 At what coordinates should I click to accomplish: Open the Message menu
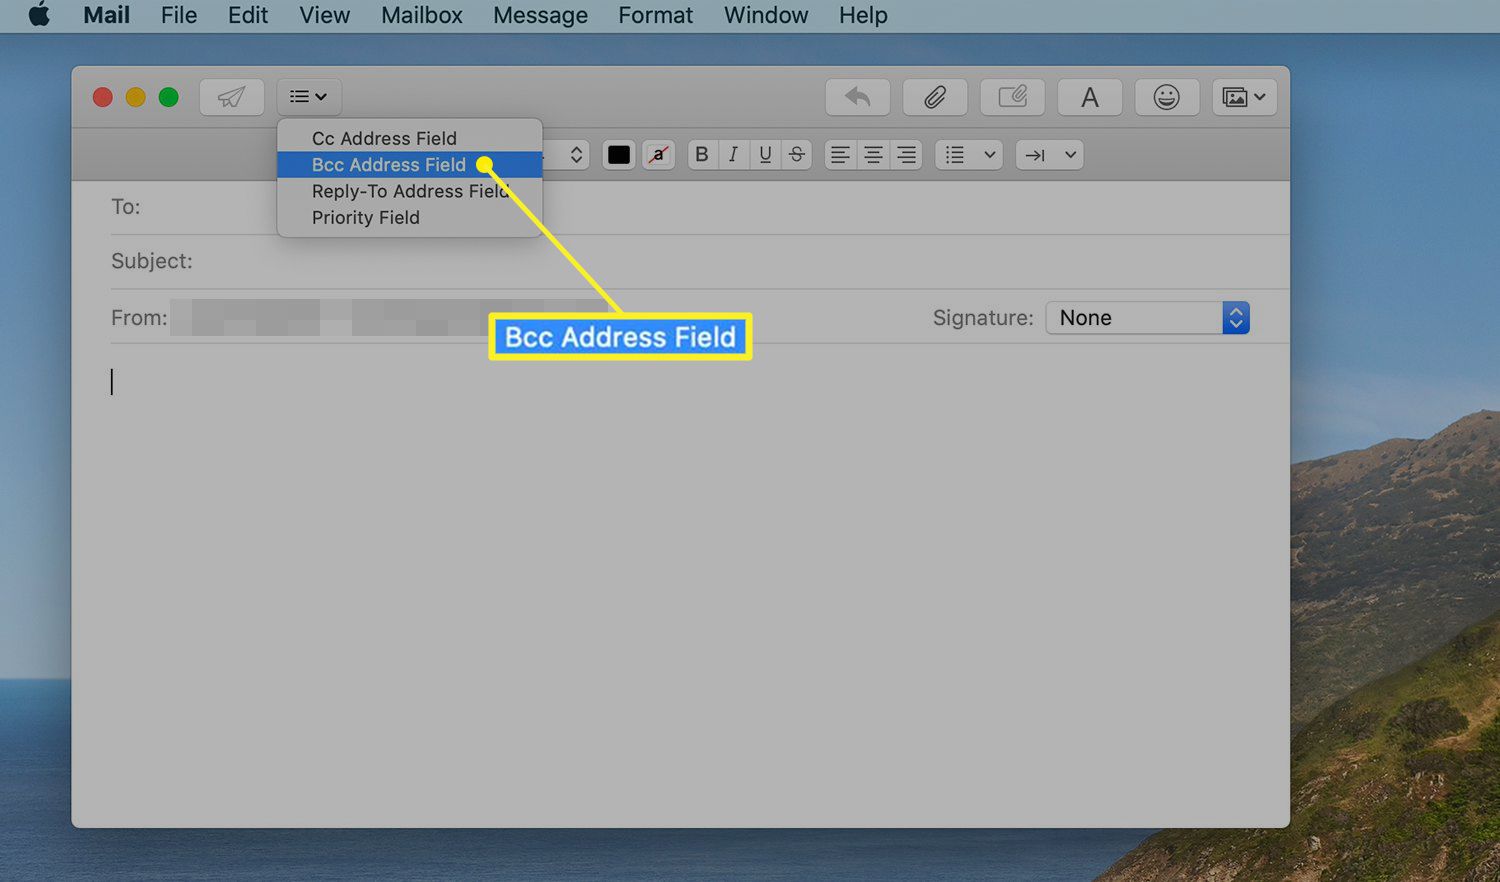(x=540, y=15)
